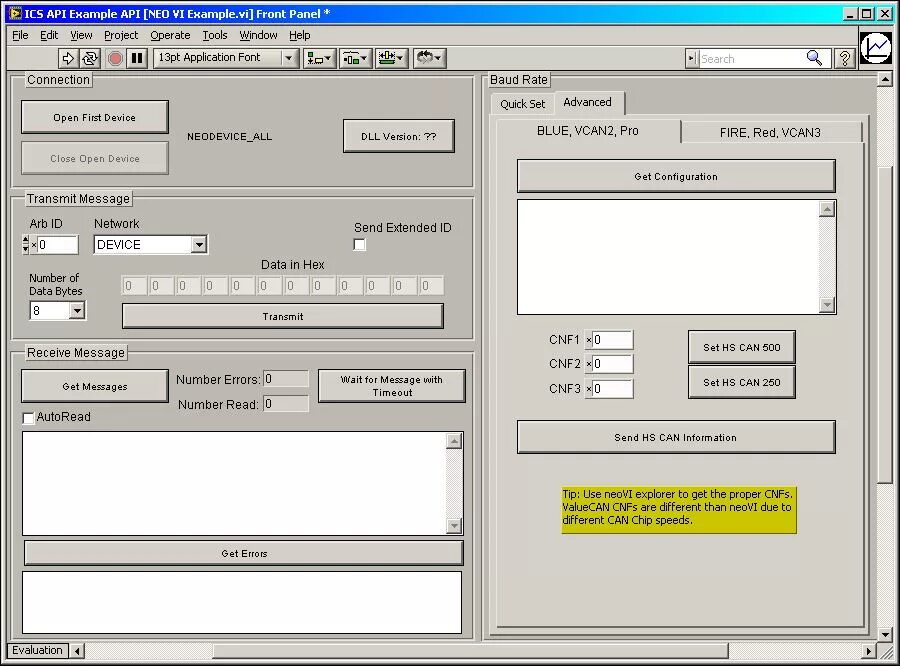Open the Reorder toolbar menu

tap(429, 58)
